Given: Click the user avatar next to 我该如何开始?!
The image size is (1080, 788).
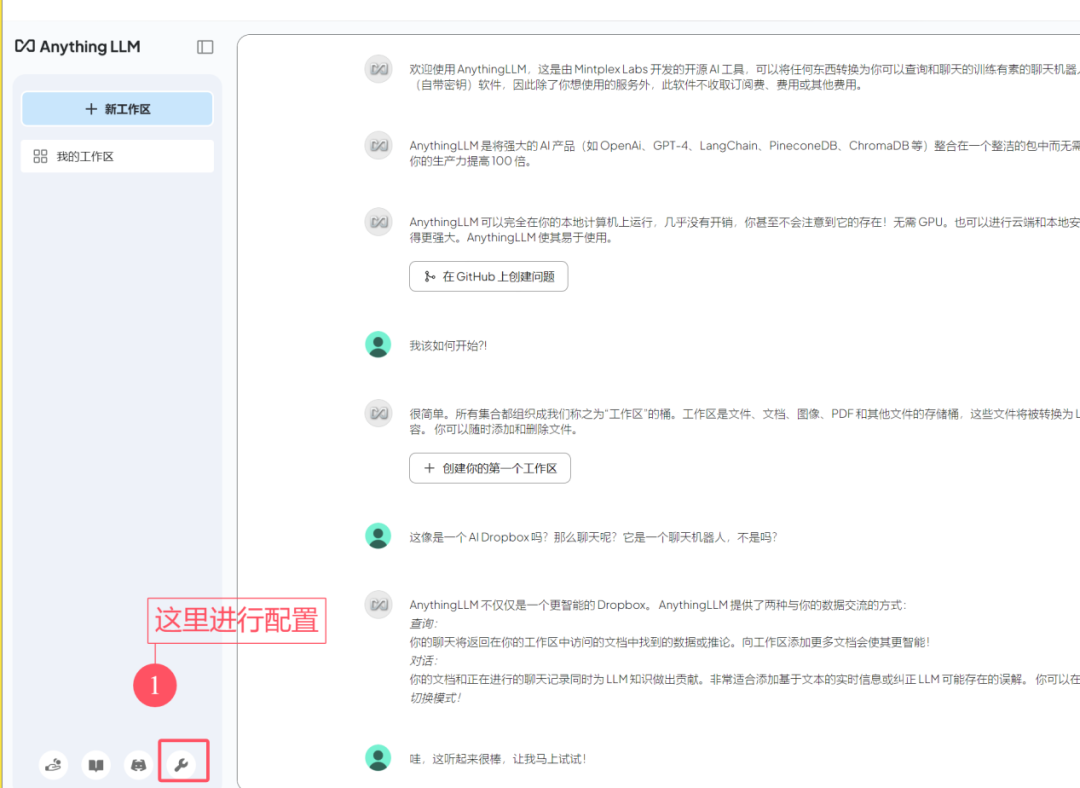Looking at the screenshot, I should click(x=378, y=344).
